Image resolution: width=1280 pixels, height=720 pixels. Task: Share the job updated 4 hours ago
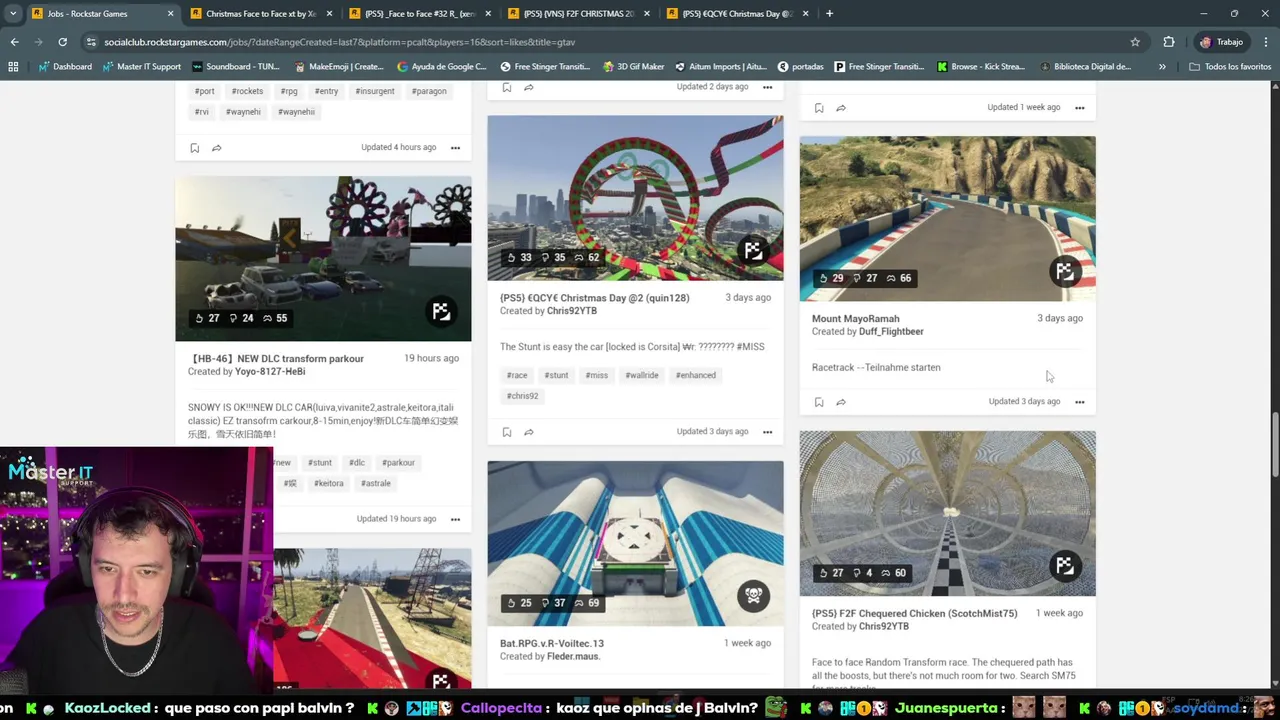pyautogui.click(x=217, y=148)
